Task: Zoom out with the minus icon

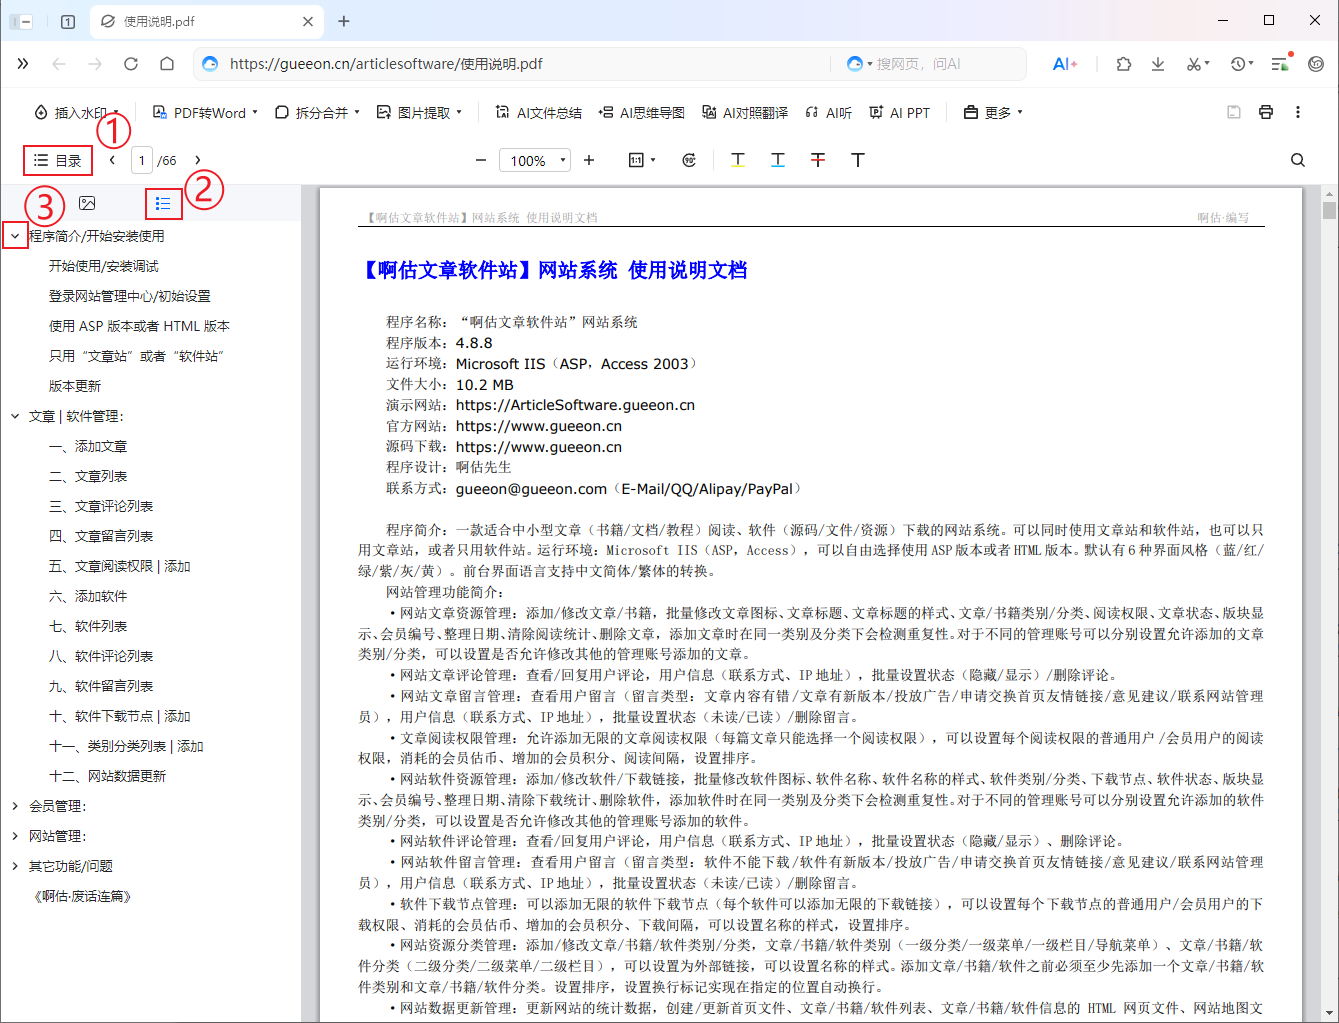Action: (x=481, y=160)
